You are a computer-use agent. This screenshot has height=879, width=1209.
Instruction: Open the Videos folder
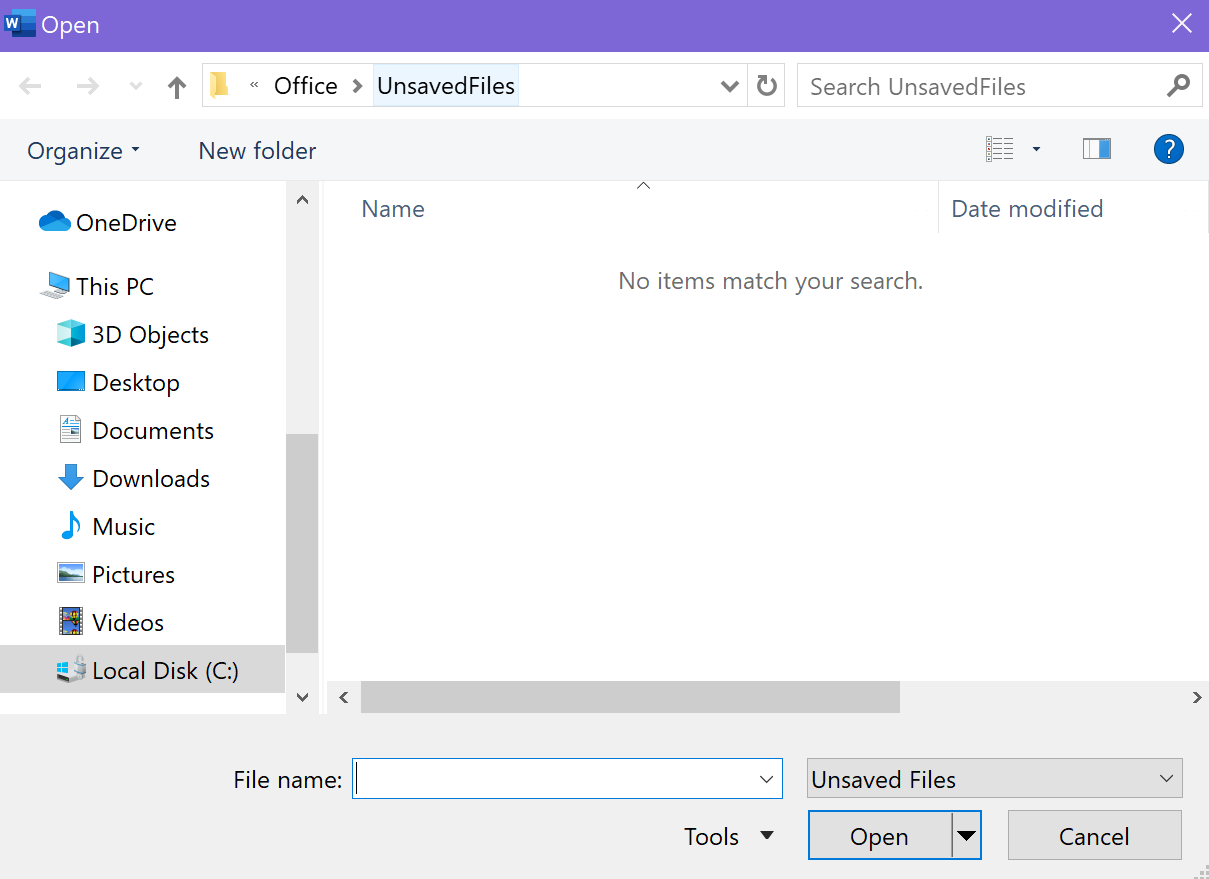point(111,623)
